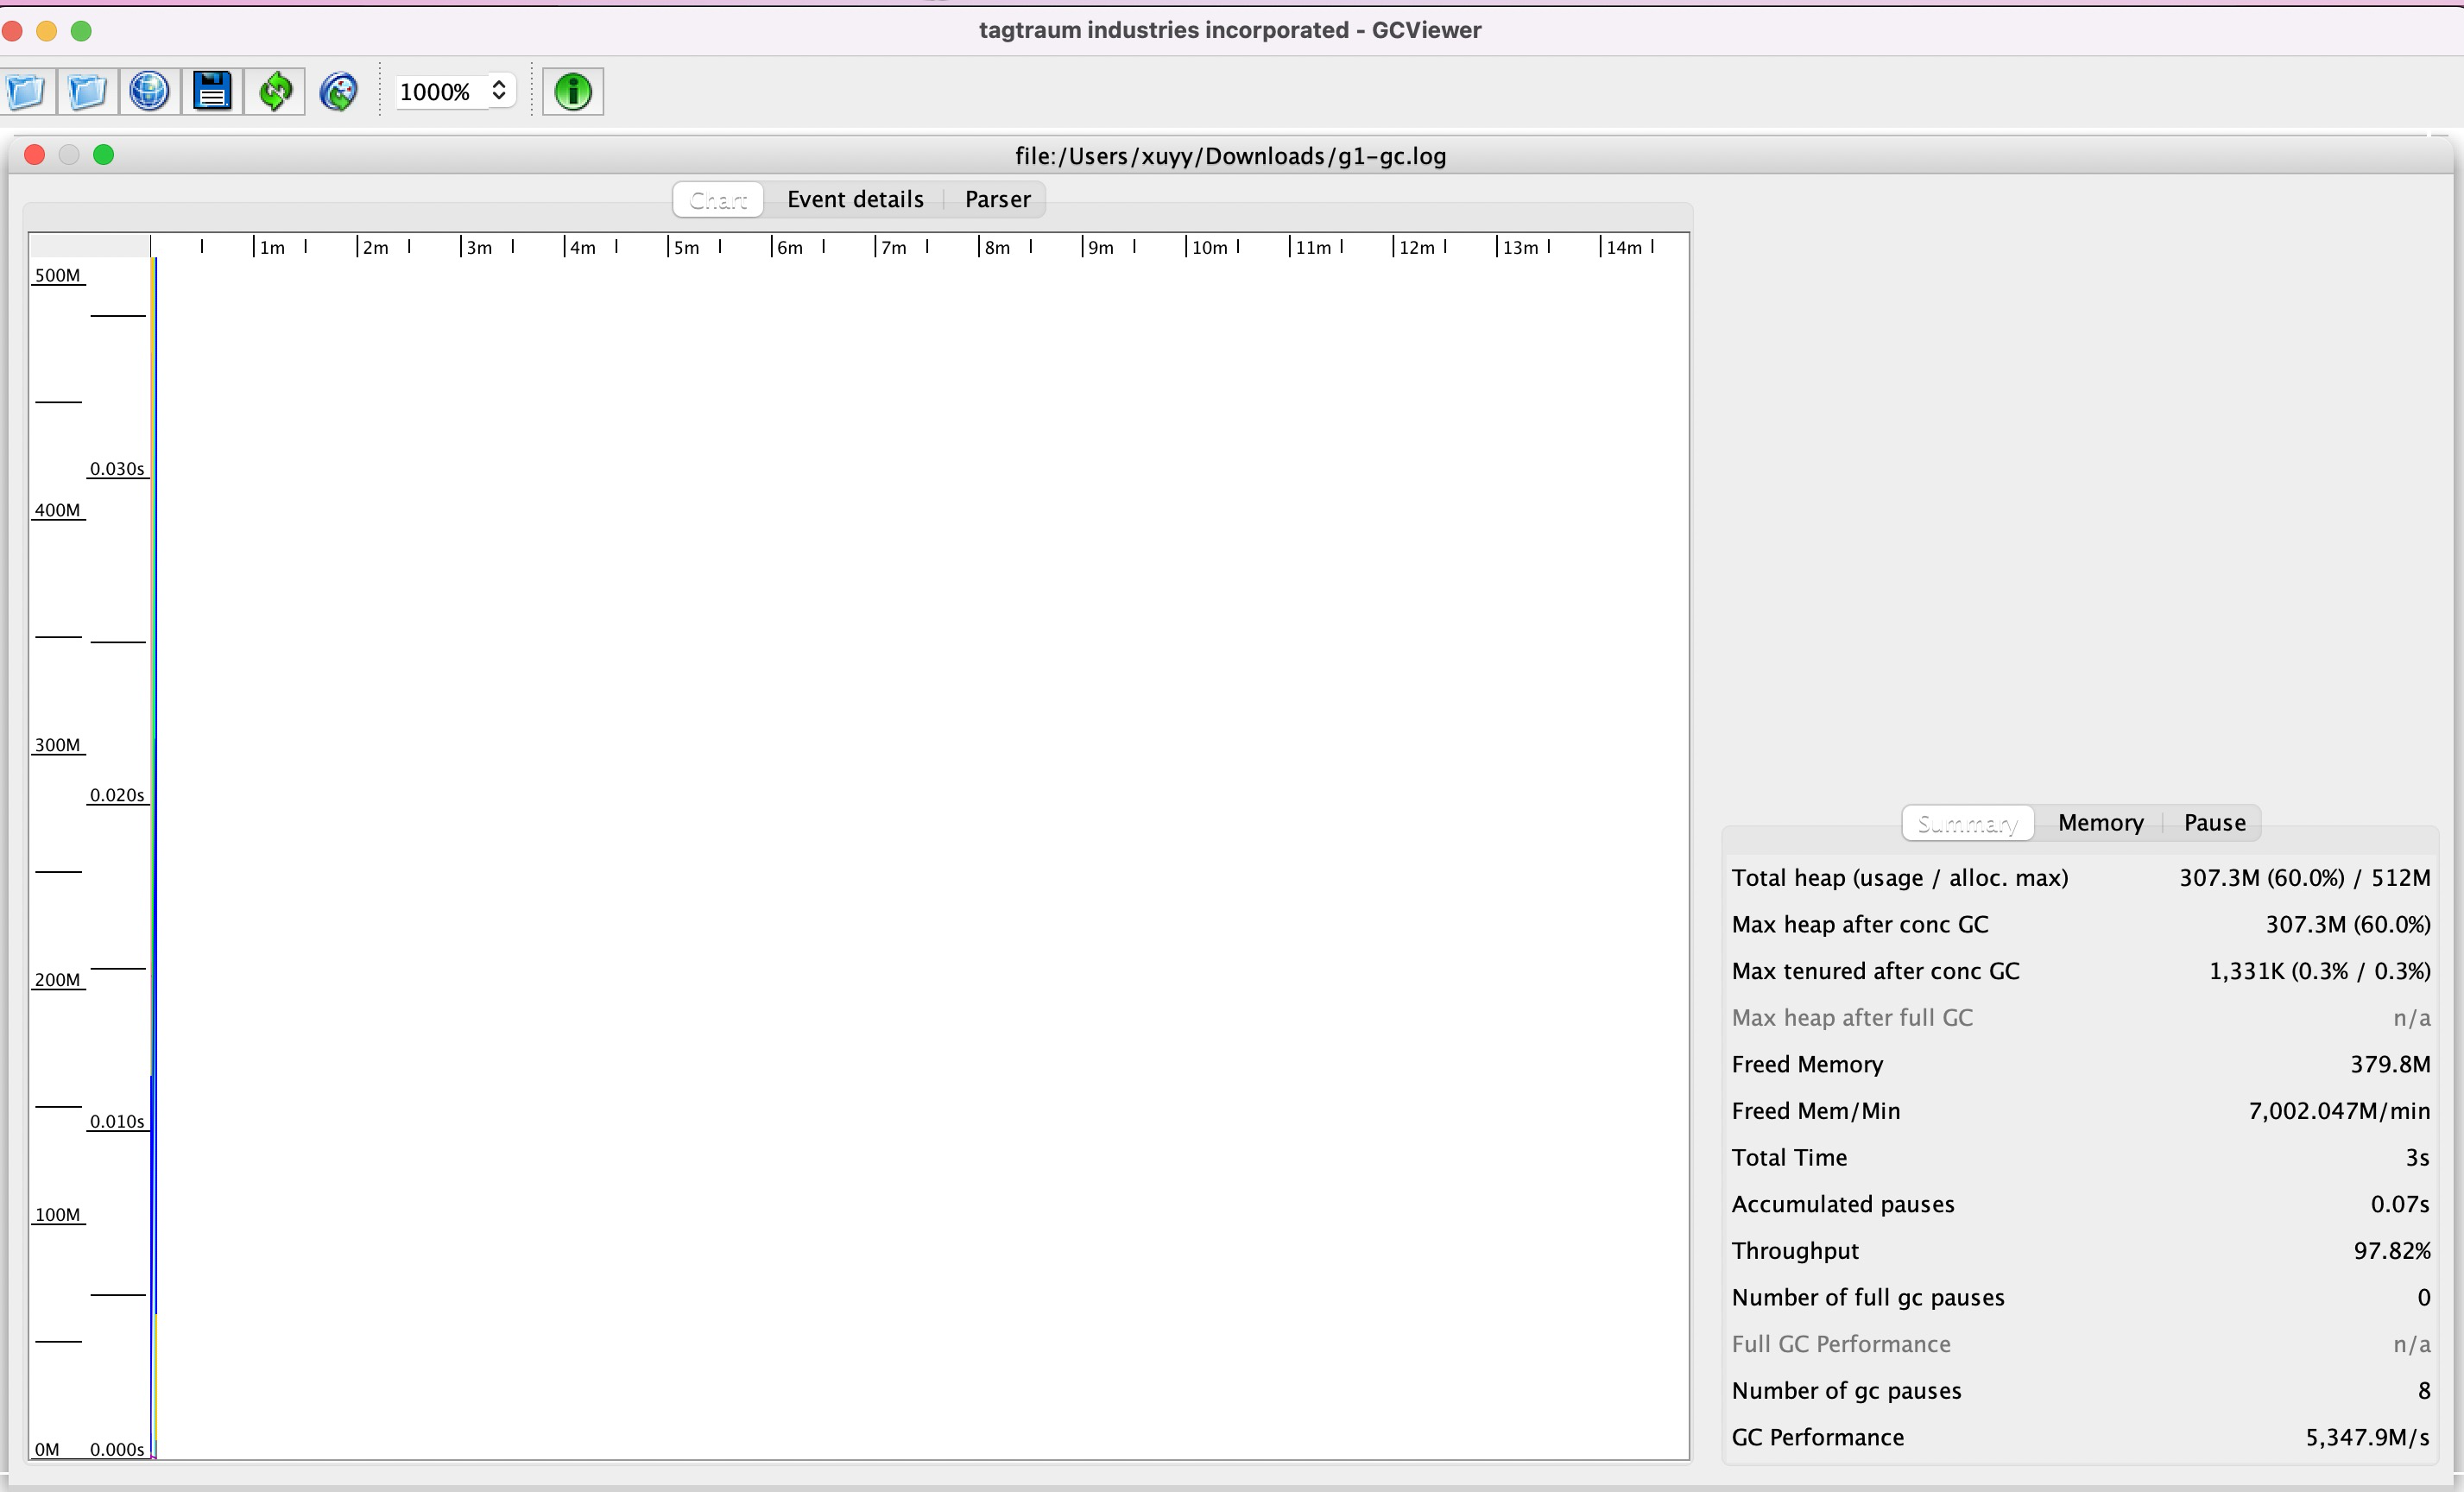Viewport: 2464px width, 1492px height.
Task: Click the 100M heap axis label
Action: click(x=57, y=1214)
